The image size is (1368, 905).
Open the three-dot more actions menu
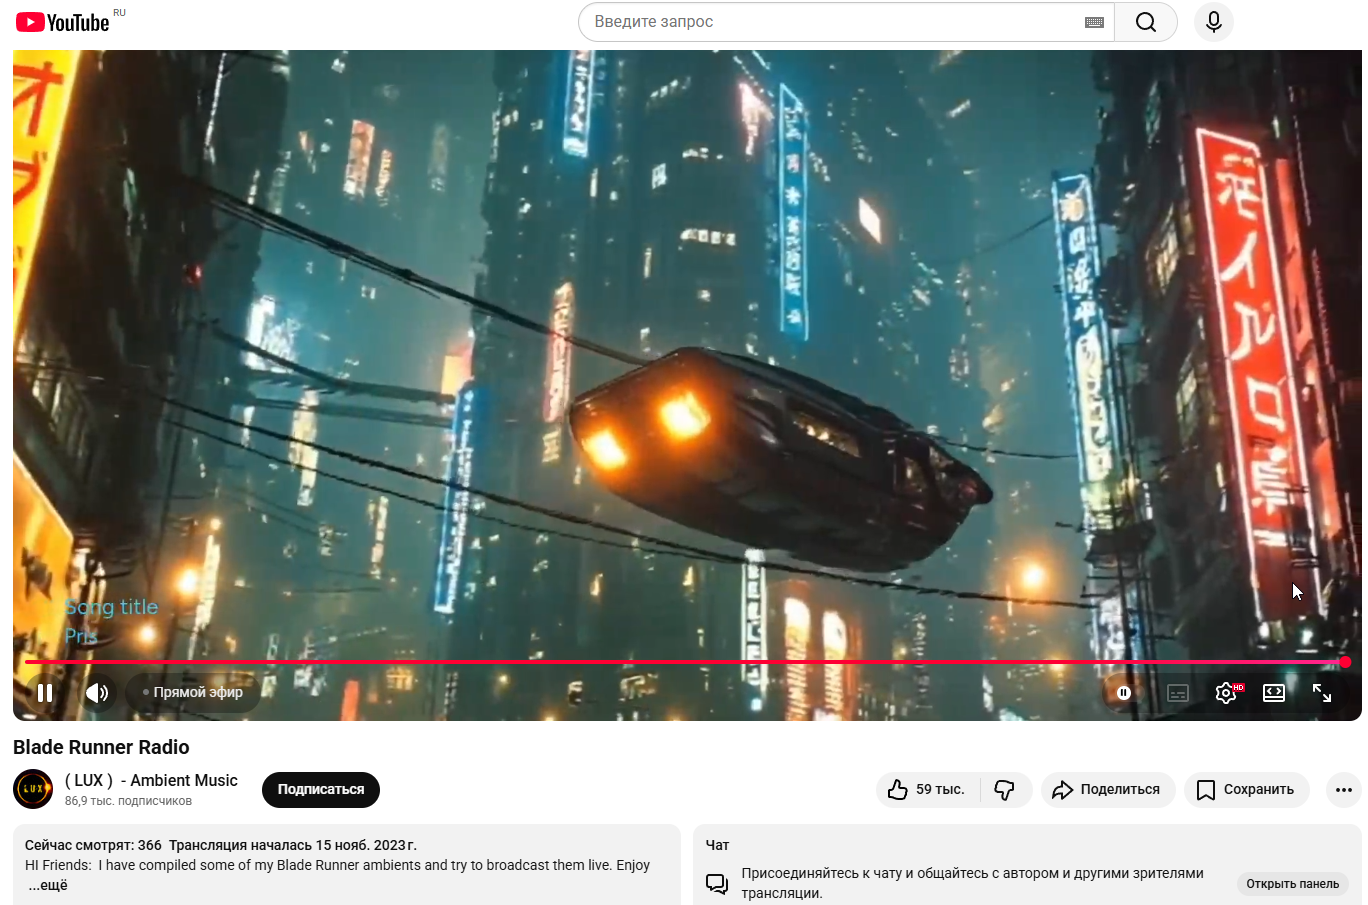pyautogui.click(x=1344, y=789)
